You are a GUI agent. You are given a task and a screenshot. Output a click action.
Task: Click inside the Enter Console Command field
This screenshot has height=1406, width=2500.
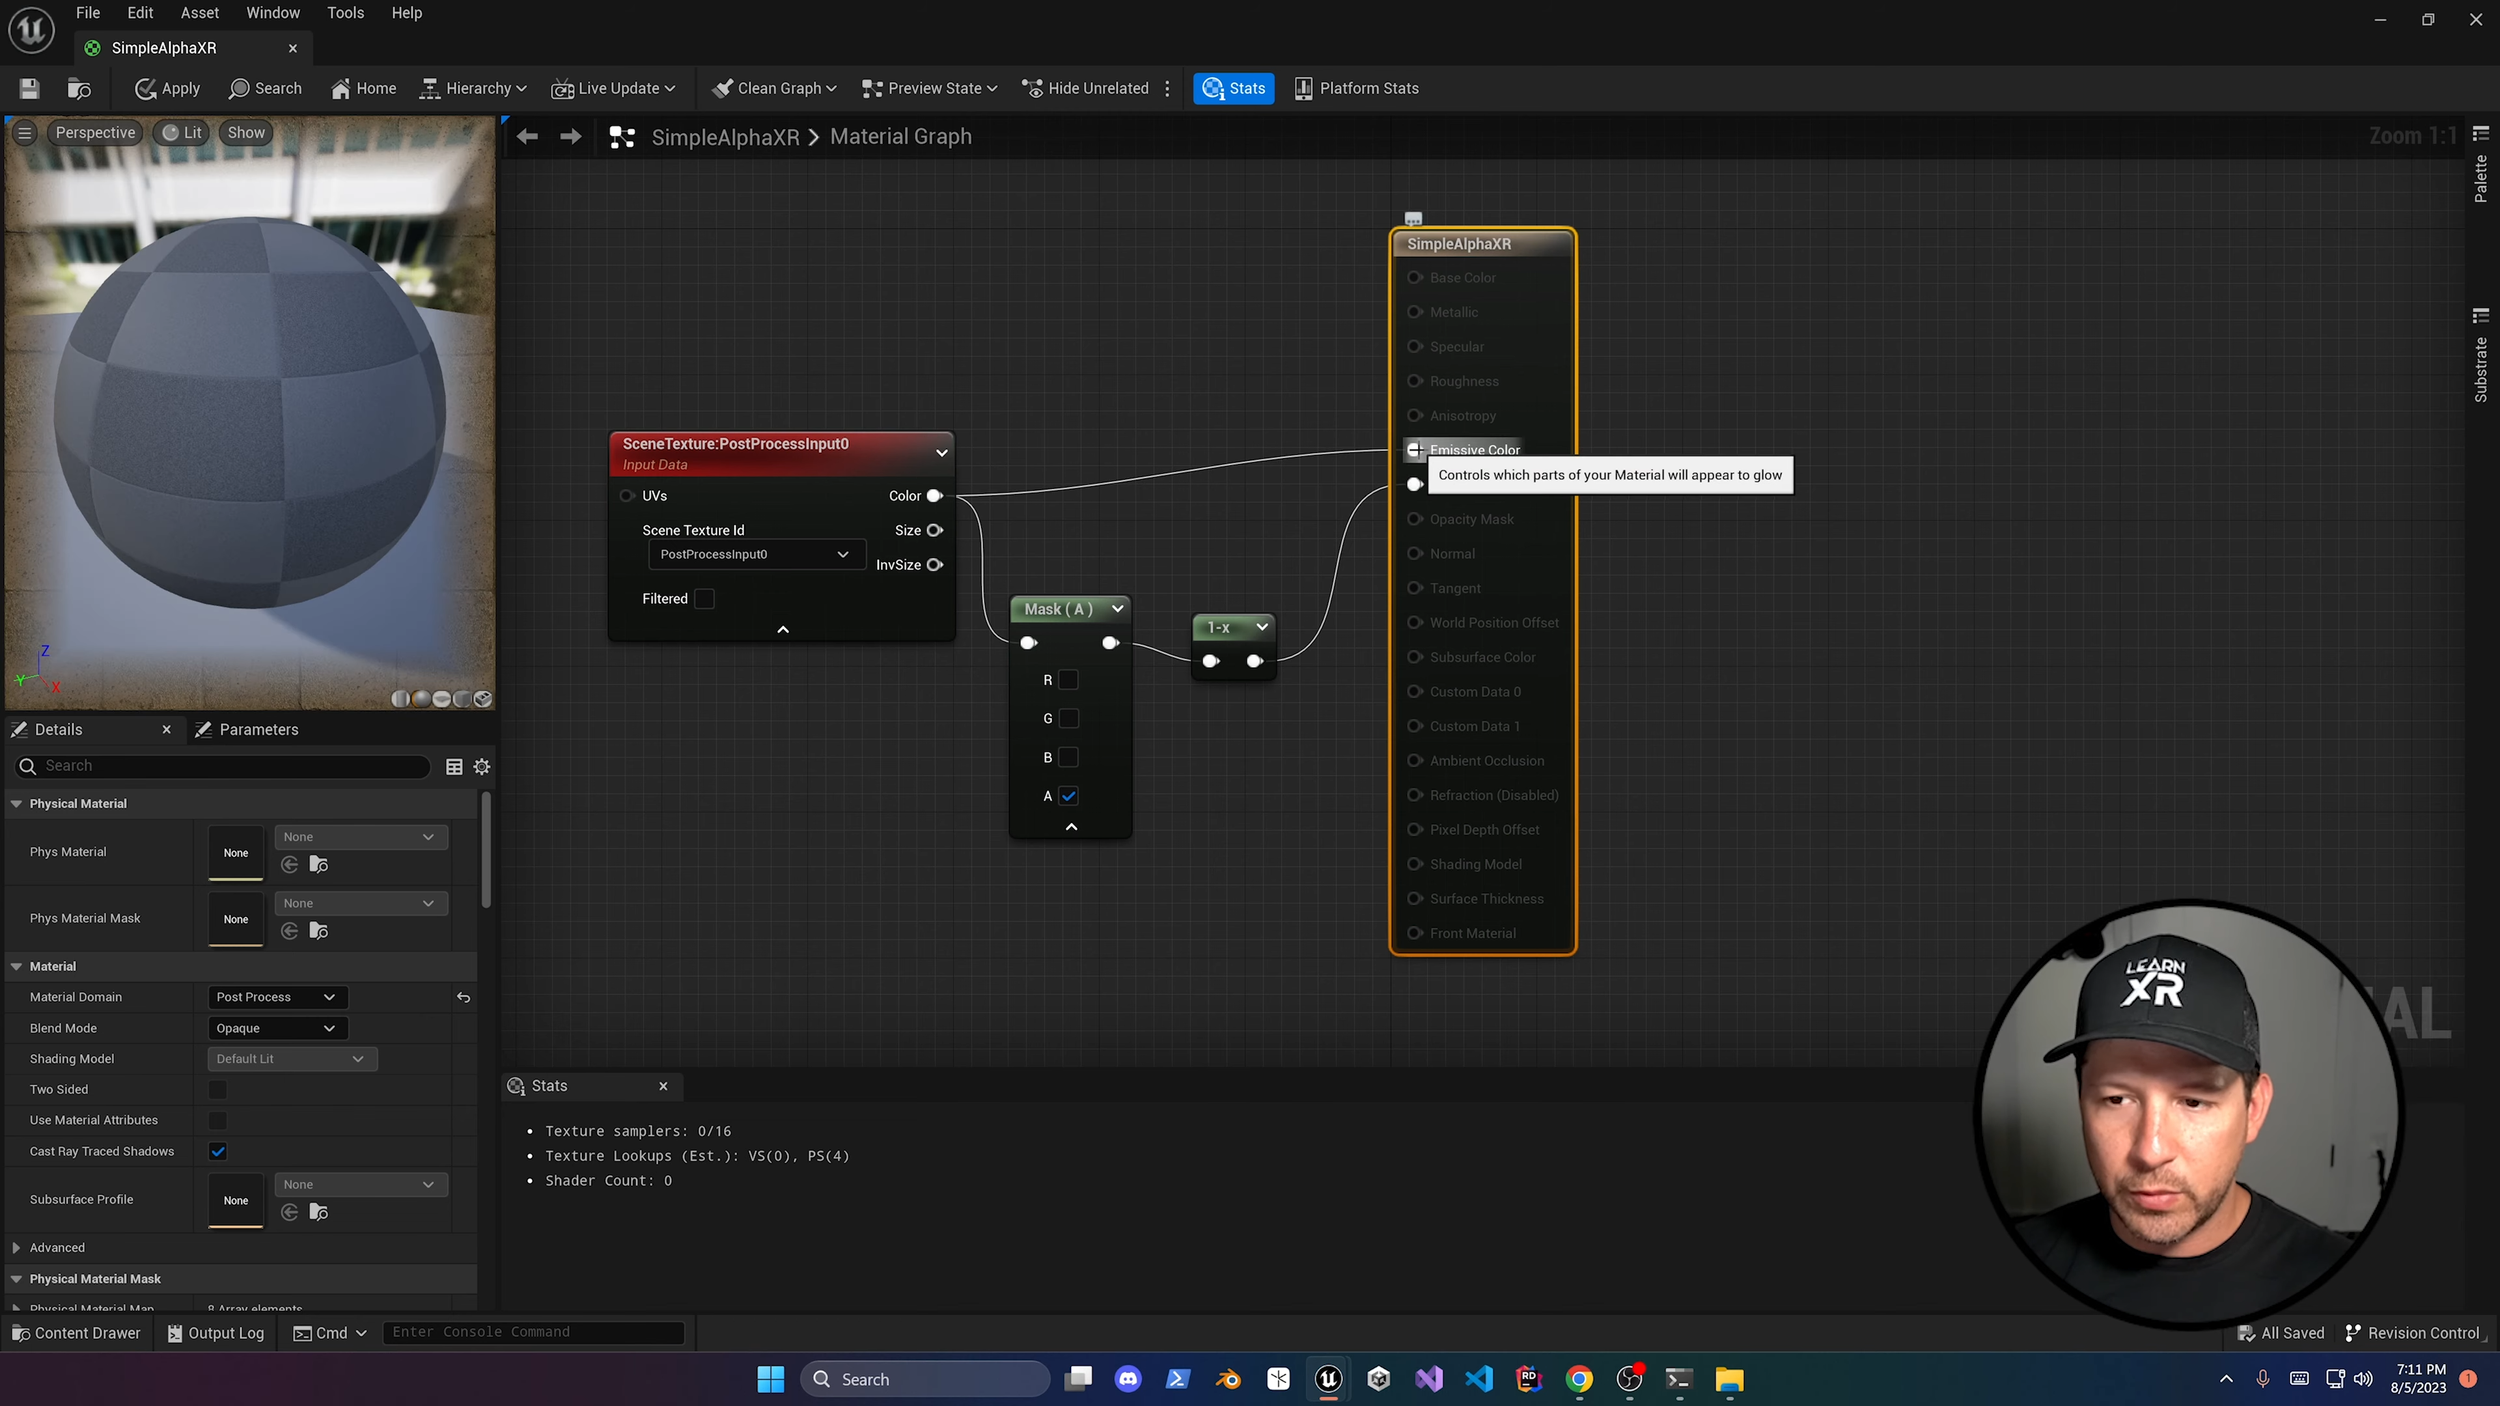coord(533,1331)
